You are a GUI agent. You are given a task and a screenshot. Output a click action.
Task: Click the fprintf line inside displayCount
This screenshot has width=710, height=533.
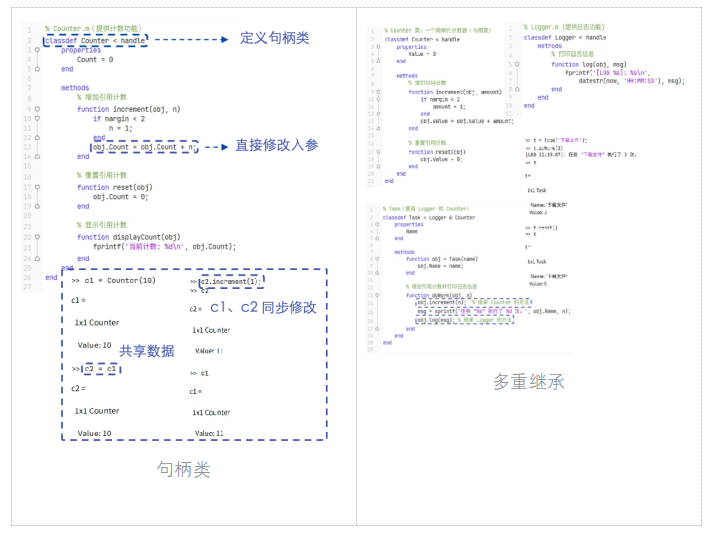164,246
